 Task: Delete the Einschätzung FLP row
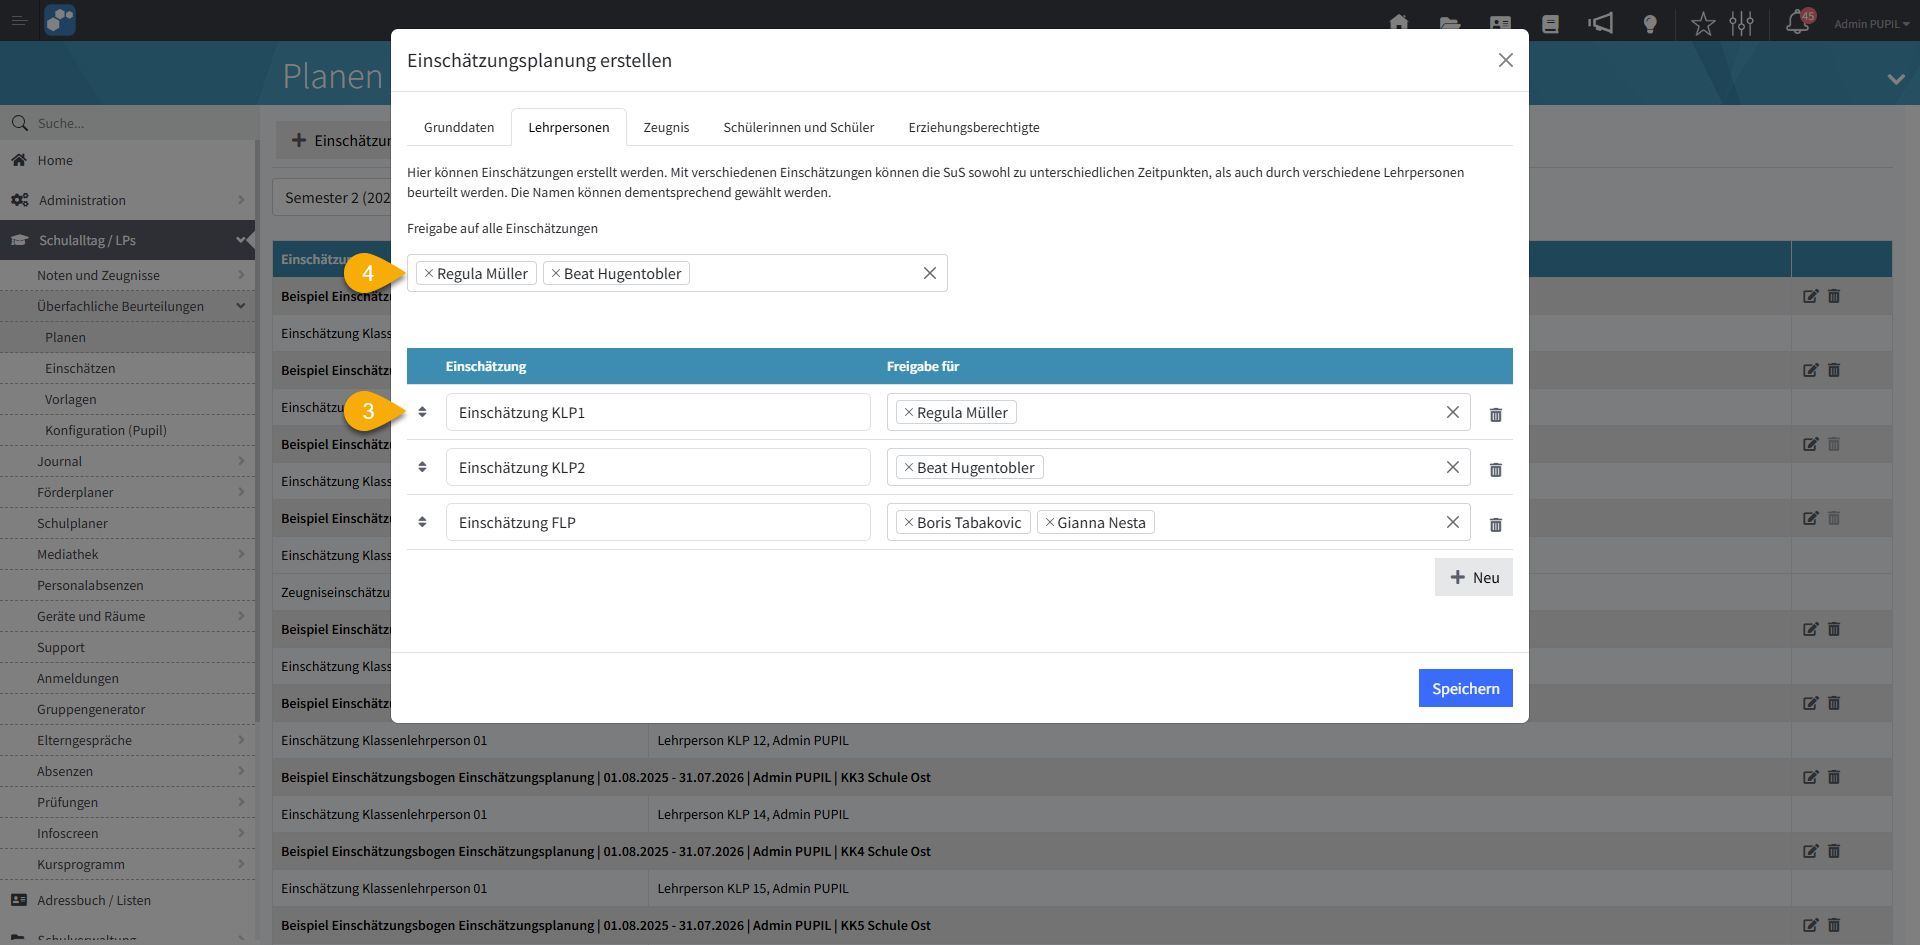pos(1496,524)
